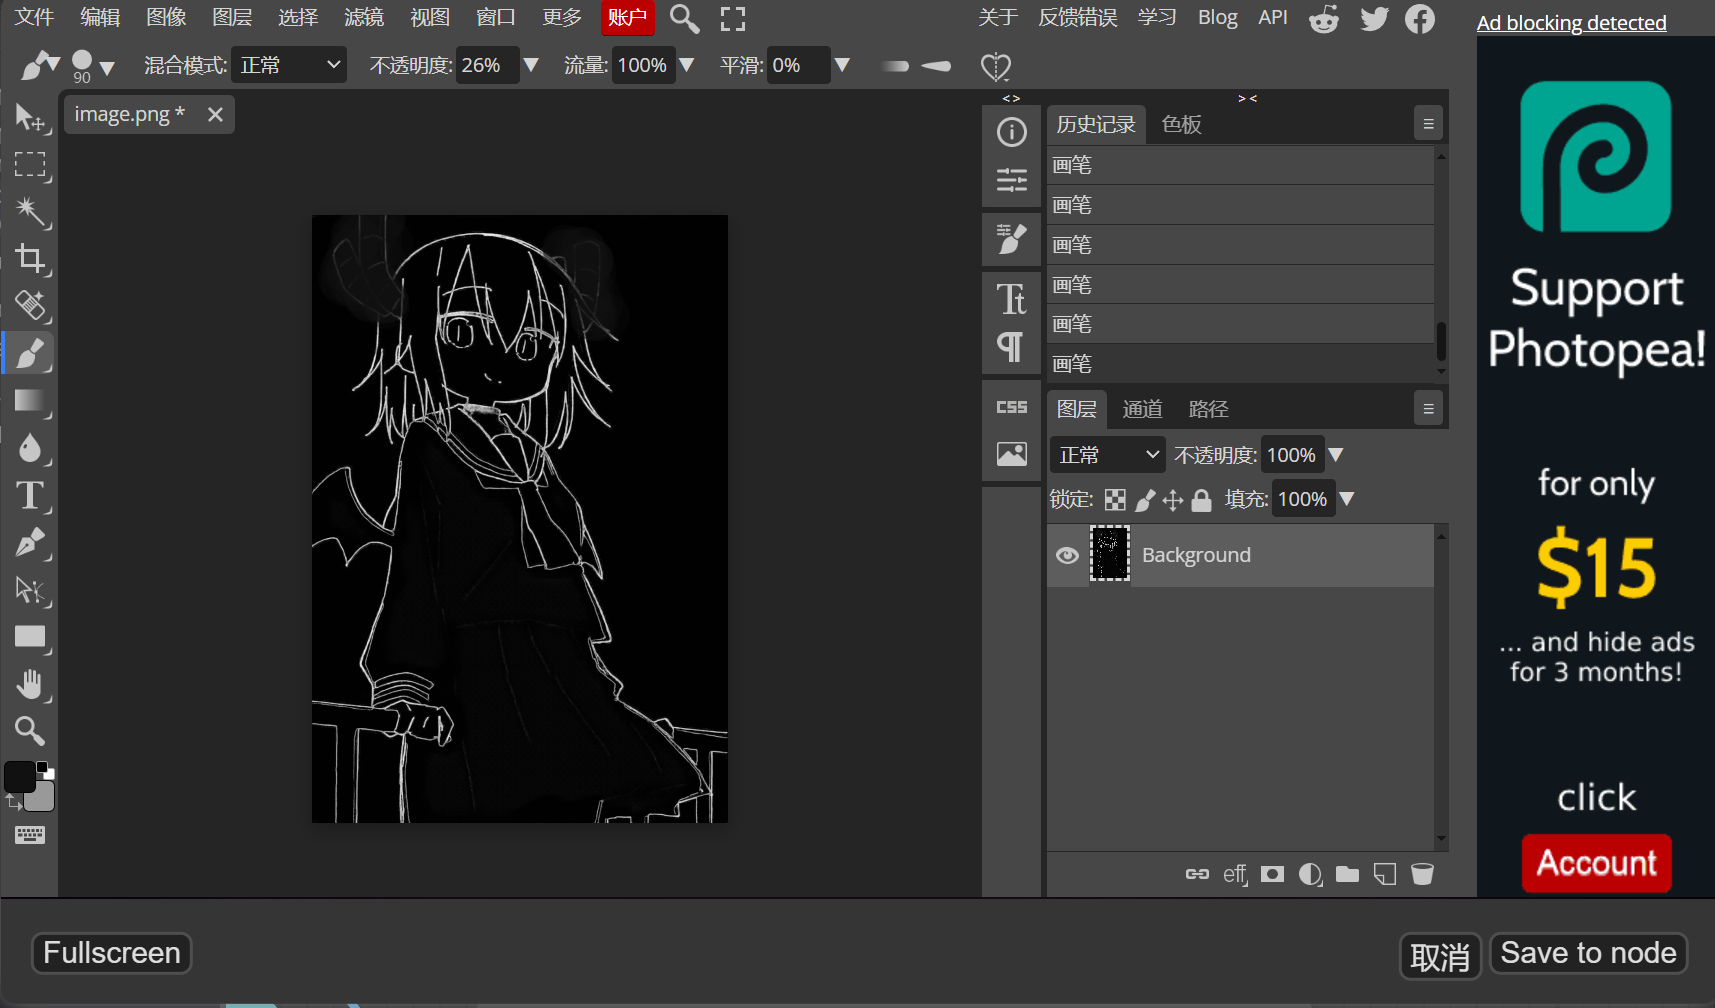Click the Fullscreen button

tap(112, 953)
